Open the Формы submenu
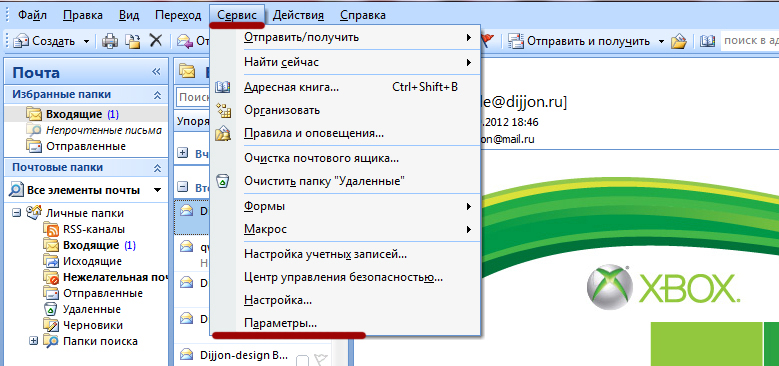The width and height of the screenshot is (779, 366). click(345, 206)
